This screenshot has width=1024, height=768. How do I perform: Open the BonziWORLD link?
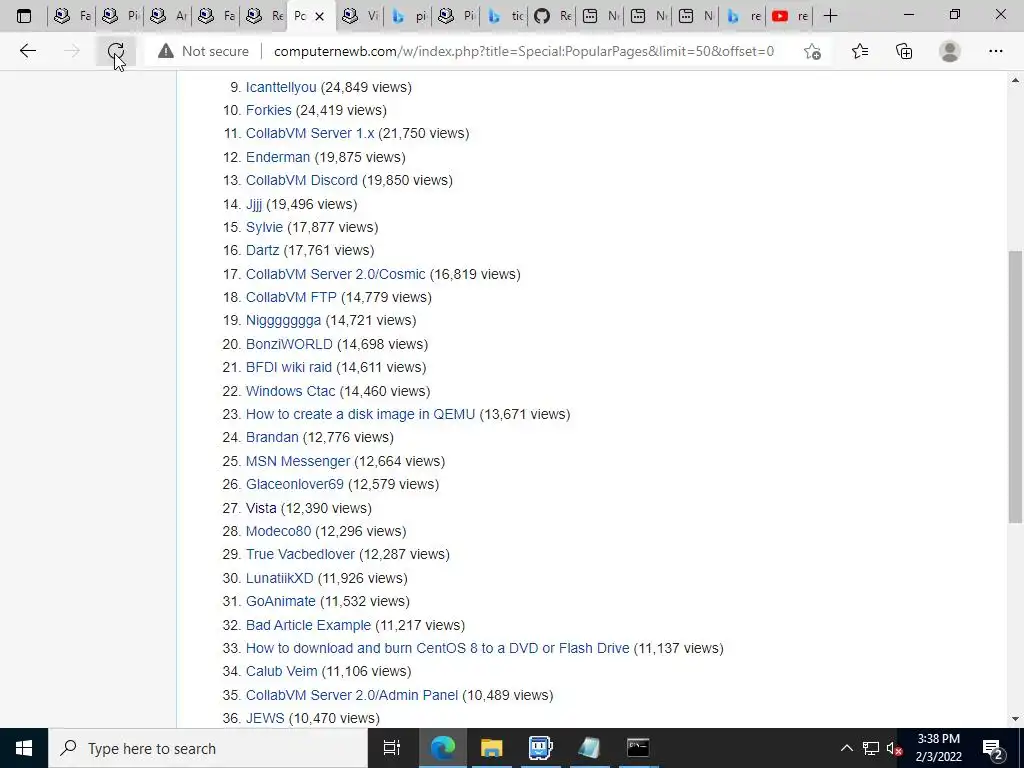point(289,344)
